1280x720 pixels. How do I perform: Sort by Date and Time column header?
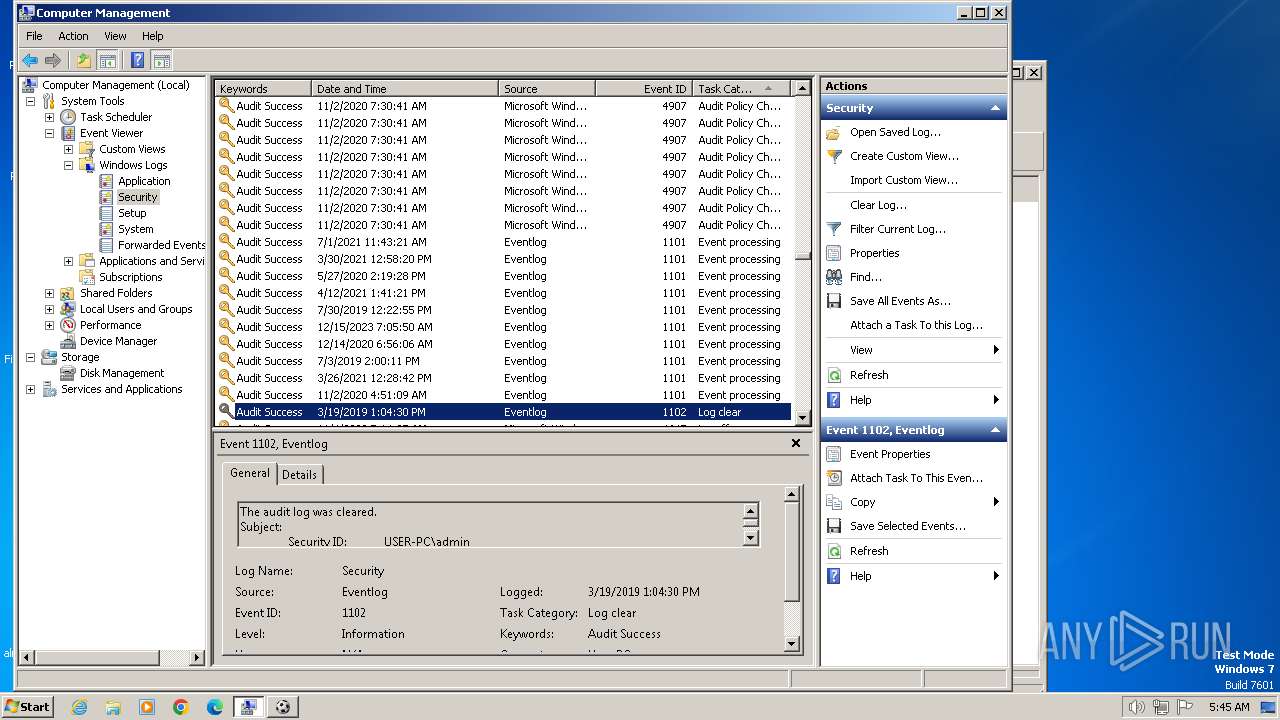tap(405, 88)
